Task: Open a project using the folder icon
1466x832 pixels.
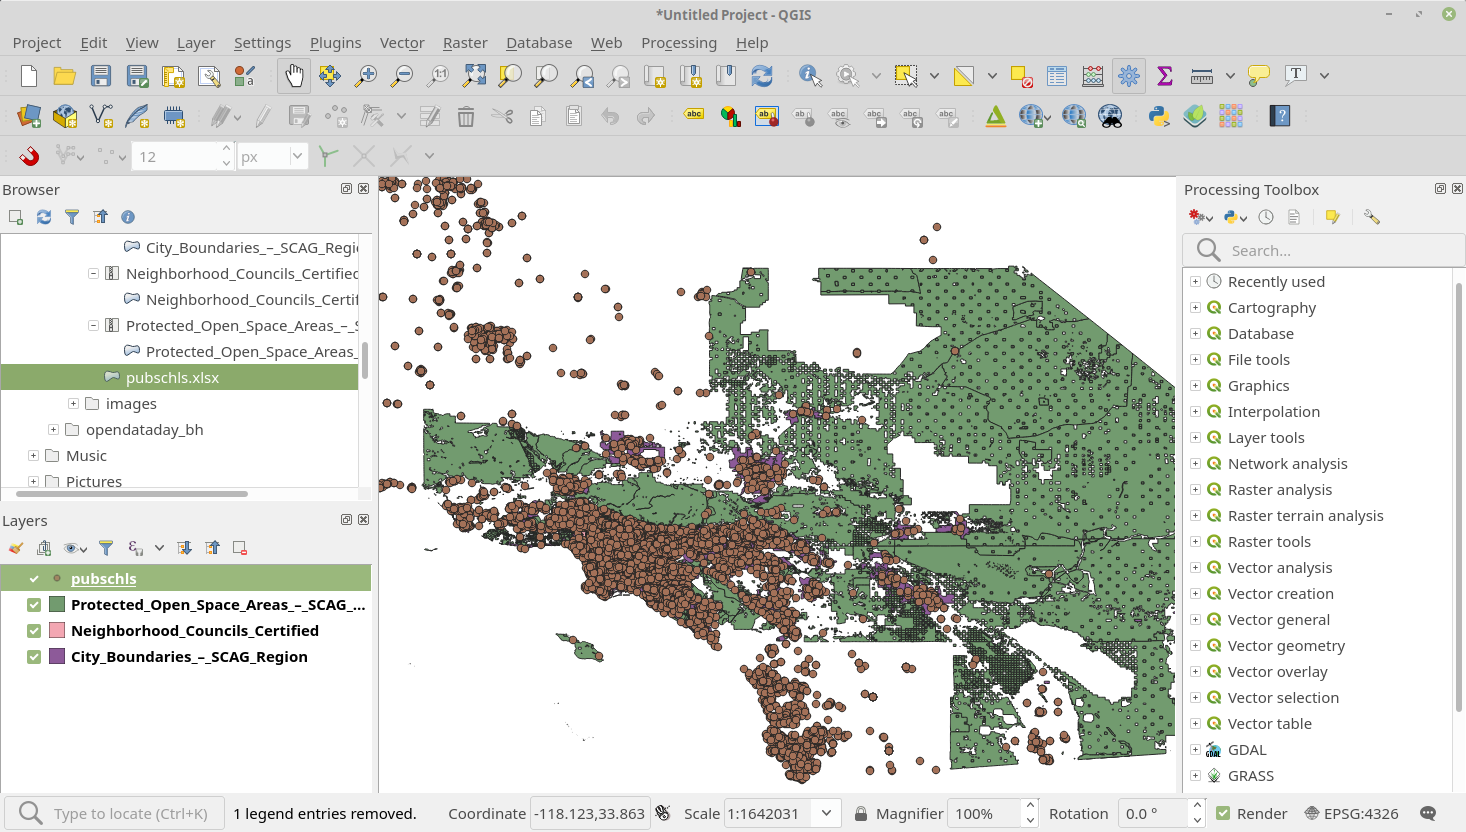Action: pyautogui.click(x=65, y=76)
